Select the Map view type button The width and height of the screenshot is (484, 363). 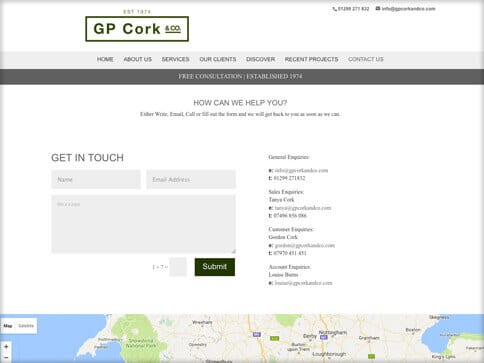(8, 326)
